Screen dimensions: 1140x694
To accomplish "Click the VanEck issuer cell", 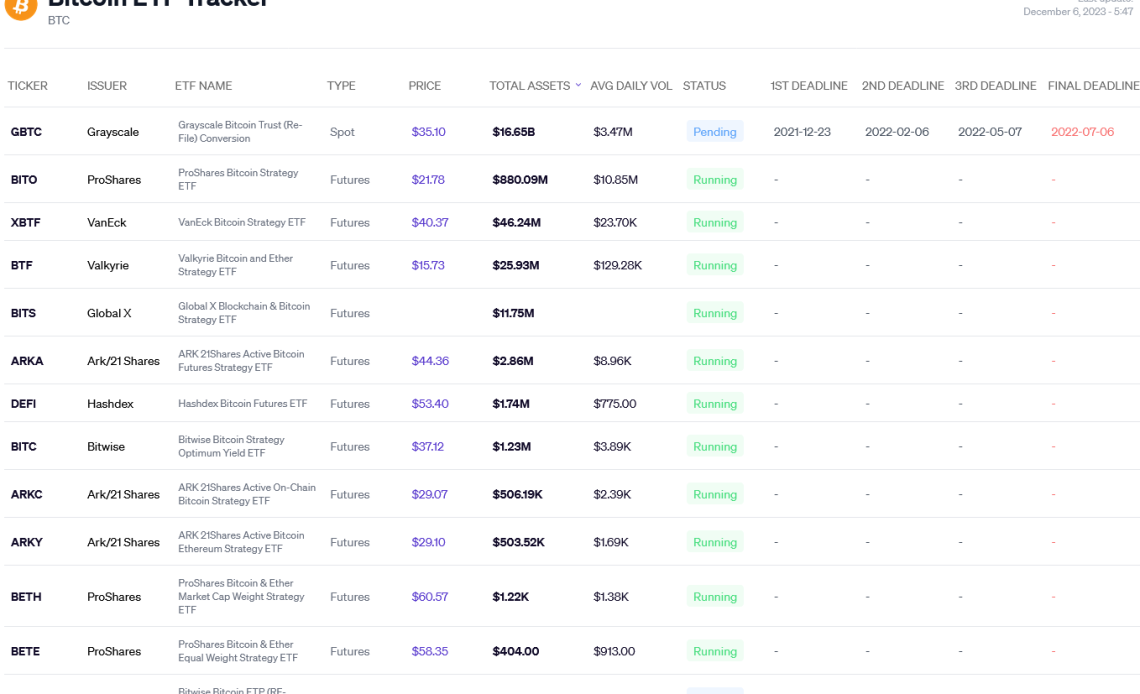I will [107, 222].
